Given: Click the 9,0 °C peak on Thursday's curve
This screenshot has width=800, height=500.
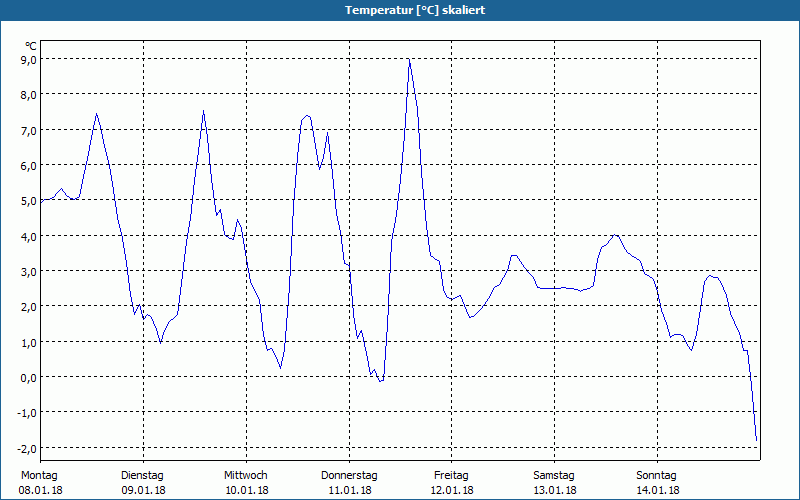Looking at the screenshot, I should pos(409,60).
